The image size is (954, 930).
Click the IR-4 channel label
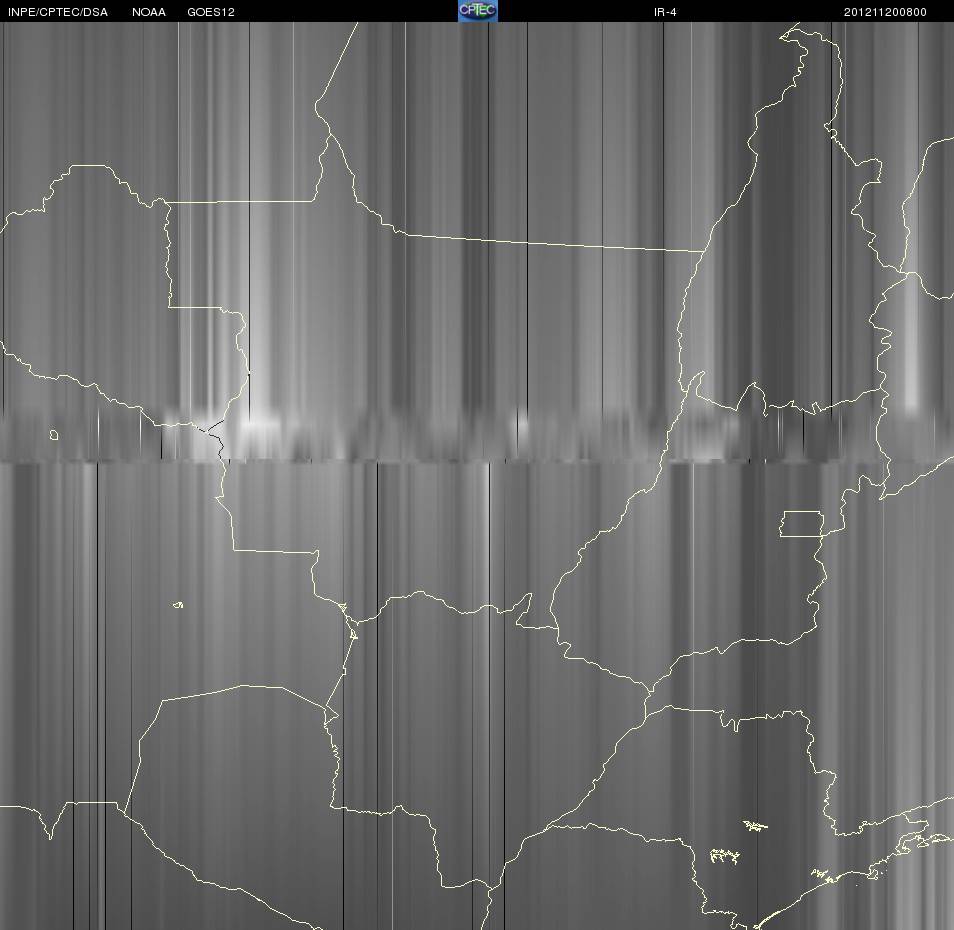pos(665,12)
